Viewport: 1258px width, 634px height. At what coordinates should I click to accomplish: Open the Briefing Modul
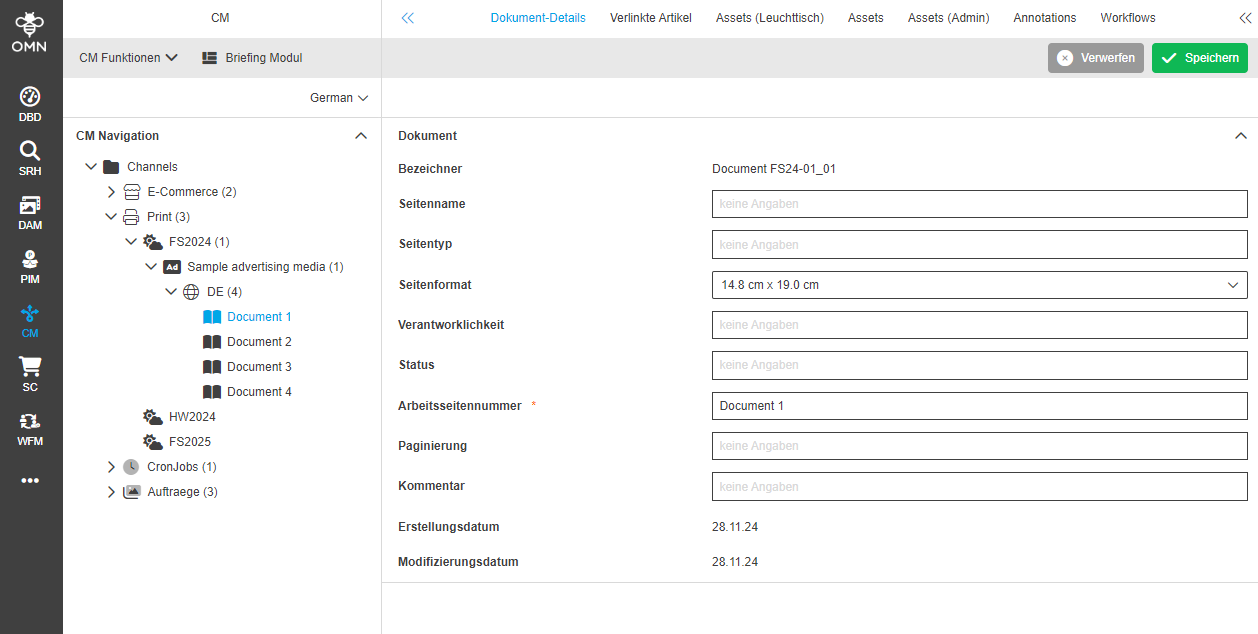coord(252,58)
